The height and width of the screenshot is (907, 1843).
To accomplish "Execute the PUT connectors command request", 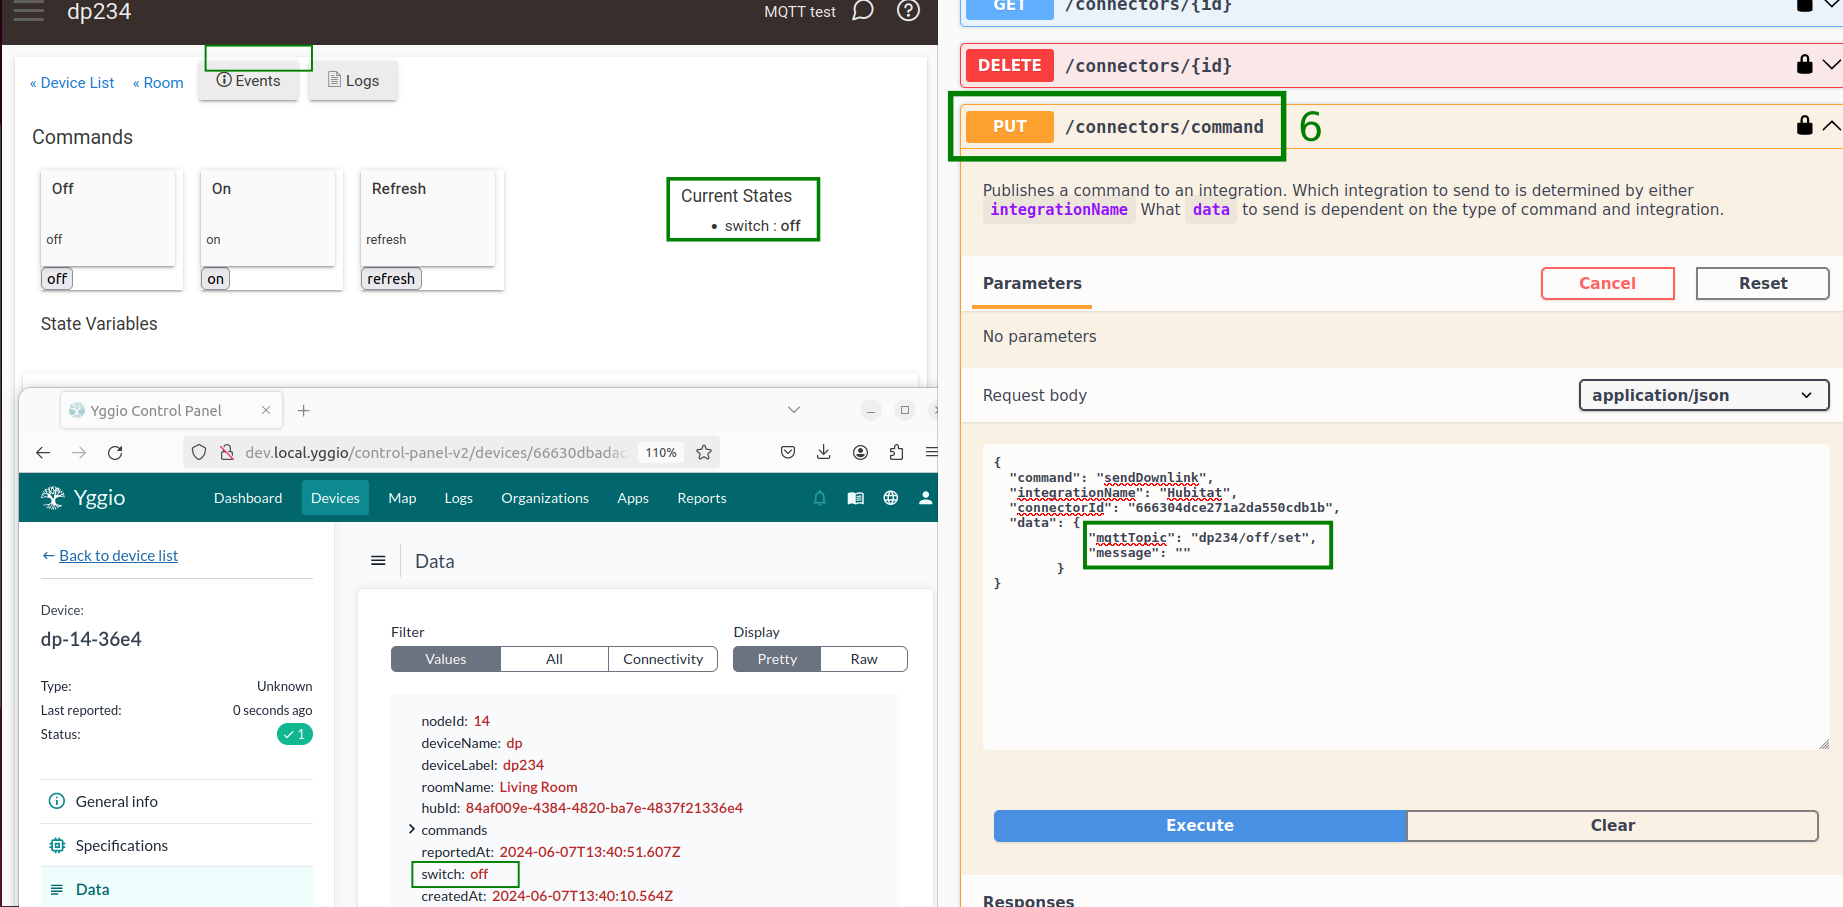I will point(1200,825).
